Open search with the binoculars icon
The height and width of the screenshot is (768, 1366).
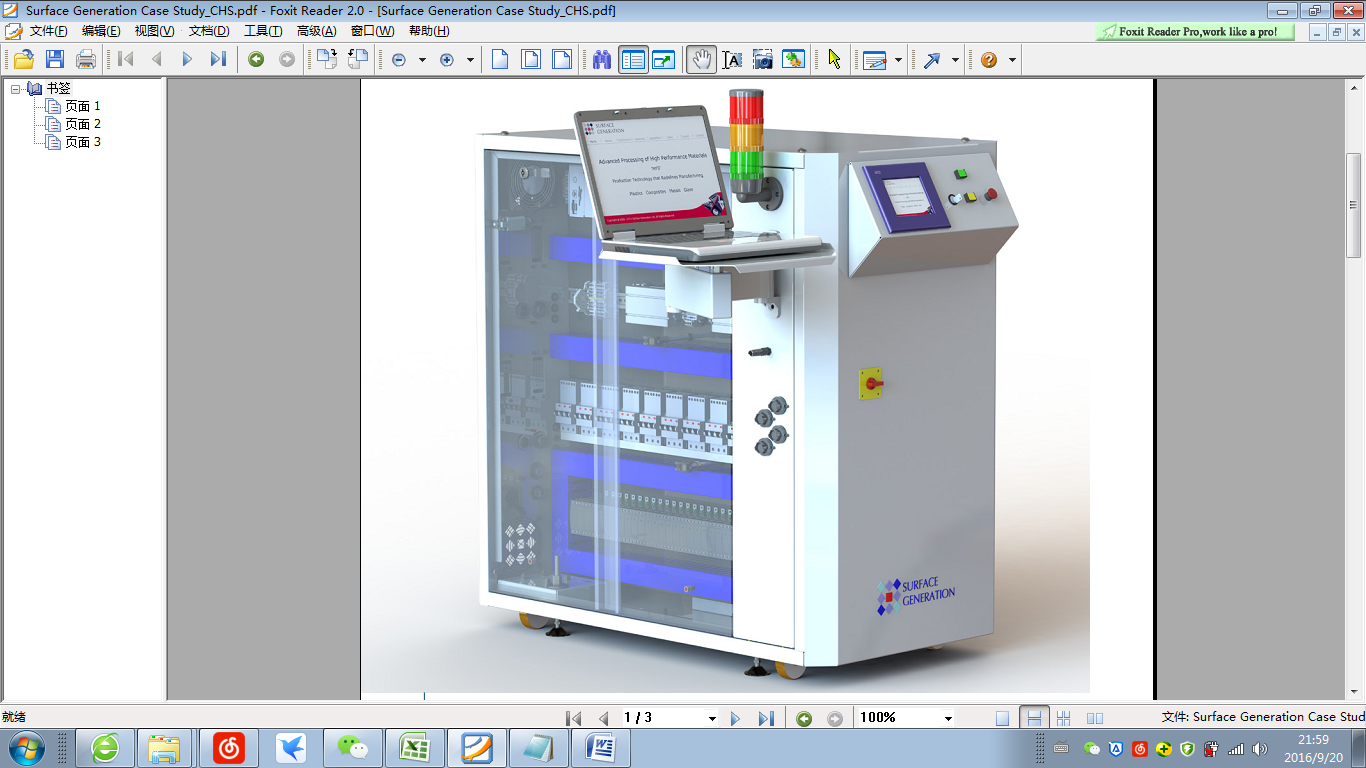601,60
